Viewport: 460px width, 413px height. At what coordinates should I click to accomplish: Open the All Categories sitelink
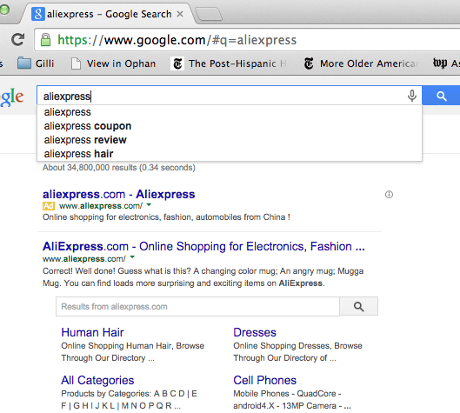(98, 380)
